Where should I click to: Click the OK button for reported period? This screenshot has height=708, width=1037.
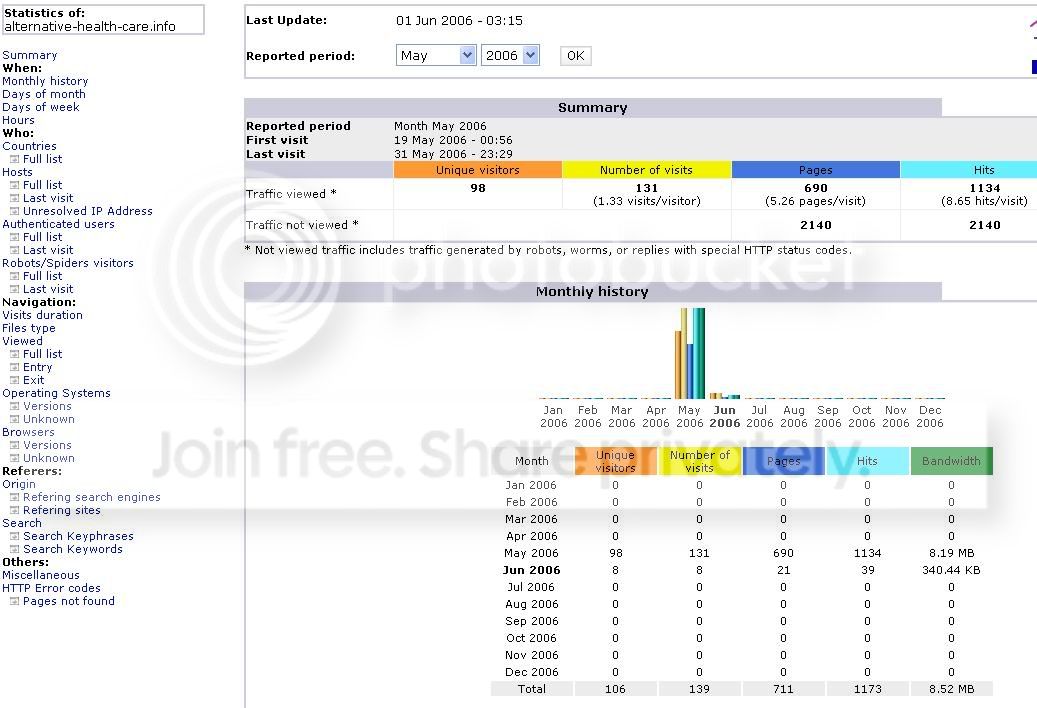[575, 56]
